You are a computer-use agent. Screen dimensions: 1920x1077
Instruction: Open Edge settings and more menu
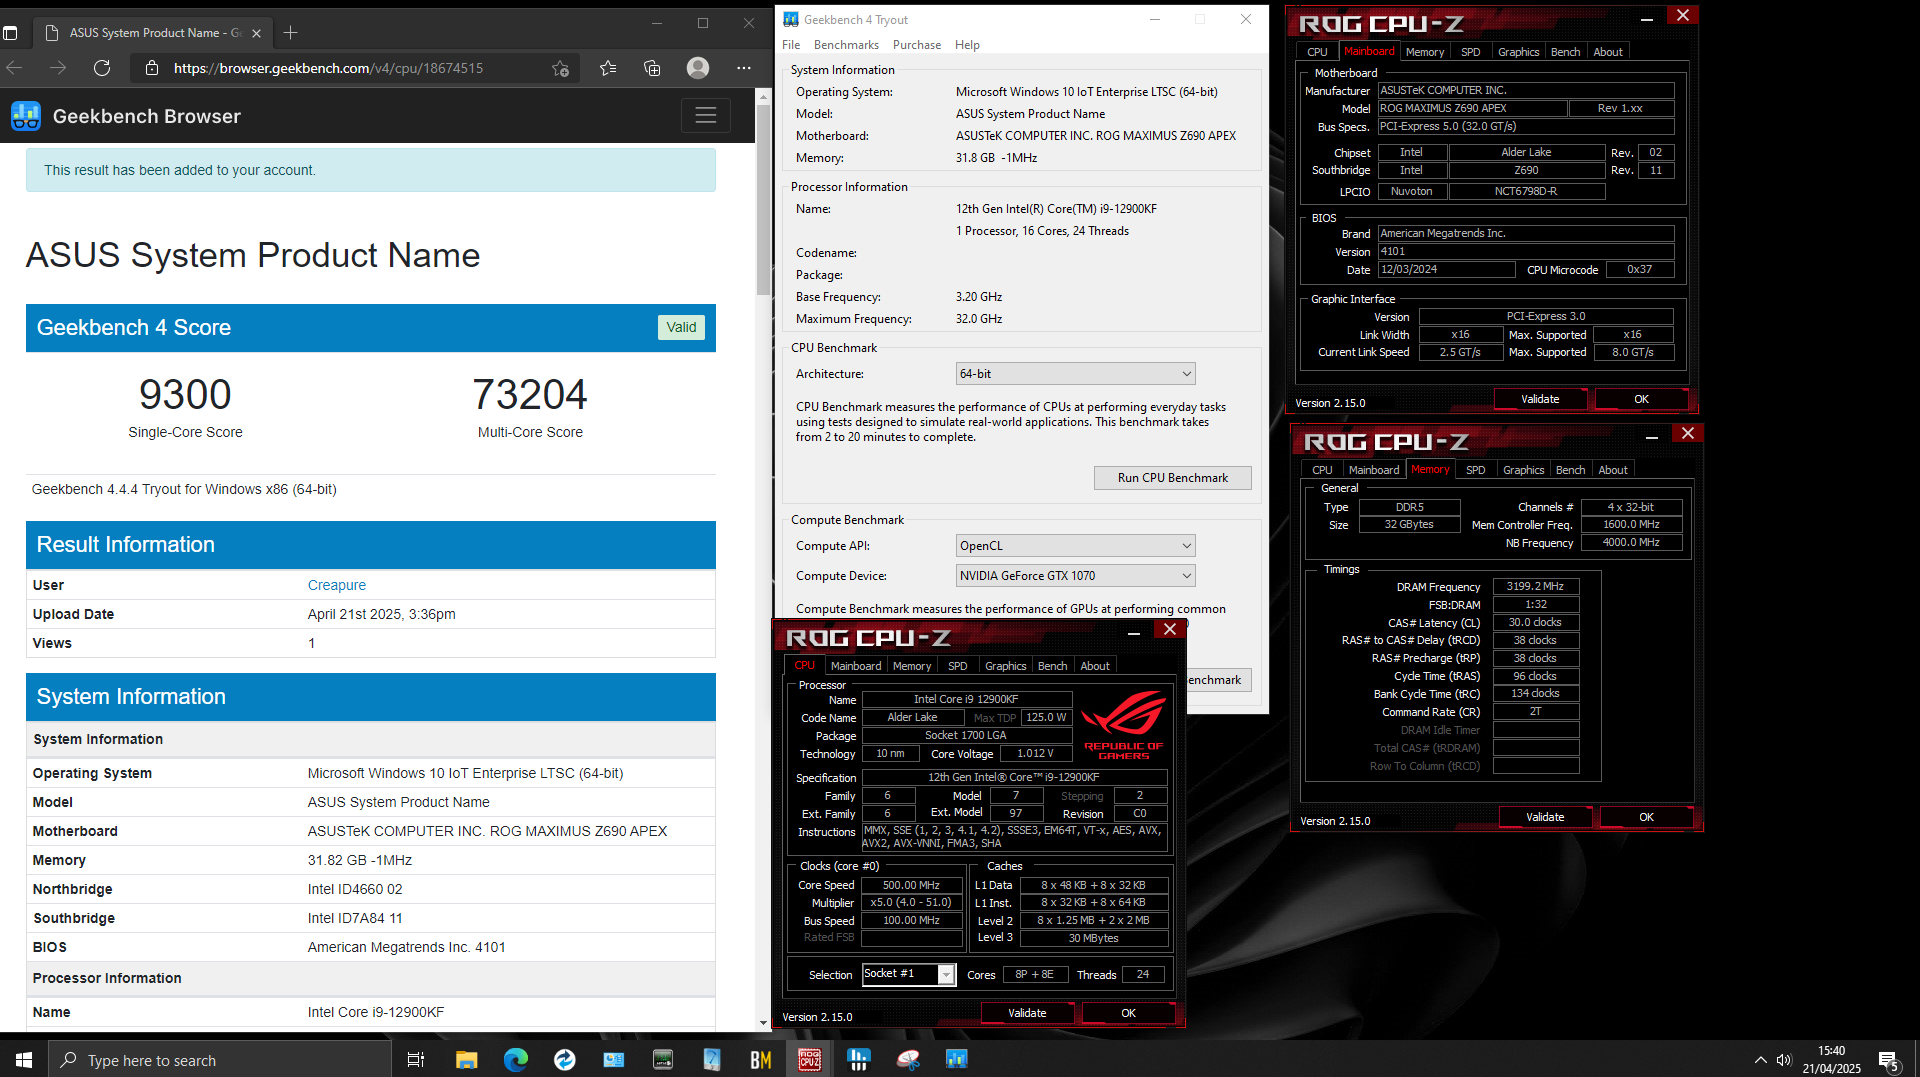click(x=743, y=68)
